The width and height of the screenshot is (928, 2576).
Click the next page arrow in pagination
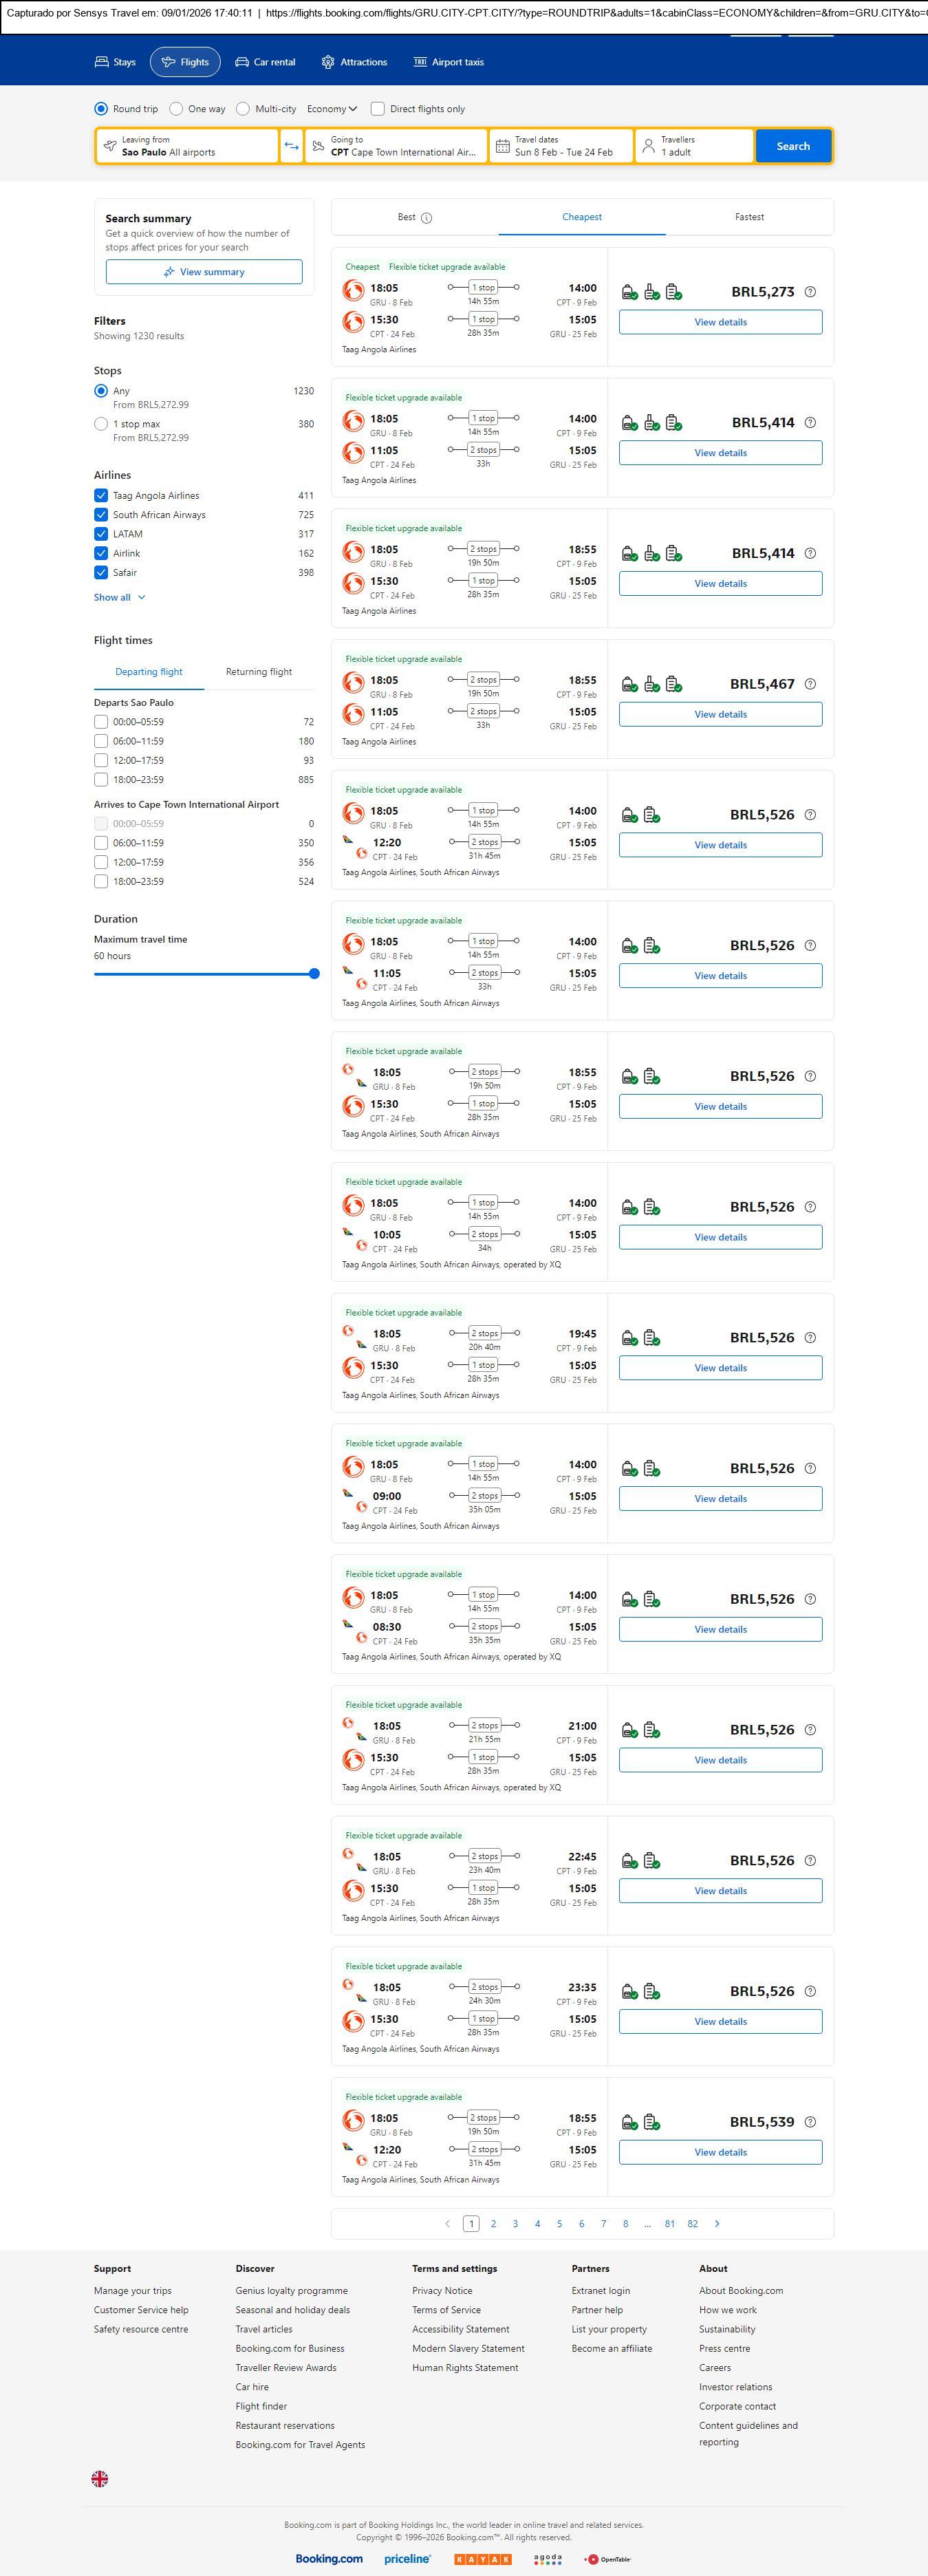click(x=717, y=2223)
